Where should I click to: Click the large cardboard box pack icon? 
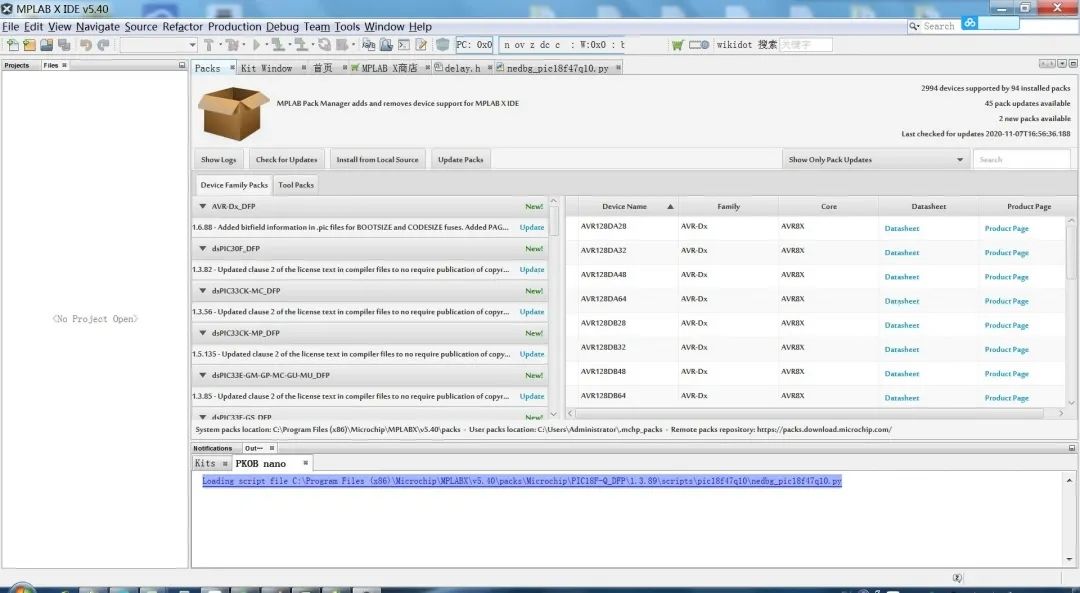click(x=233, y=111)
